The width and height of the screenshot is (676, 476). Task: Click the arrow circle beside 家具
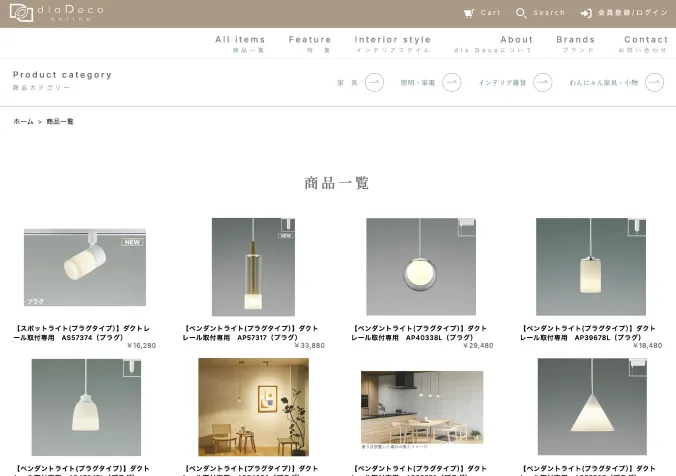point(374,83)
